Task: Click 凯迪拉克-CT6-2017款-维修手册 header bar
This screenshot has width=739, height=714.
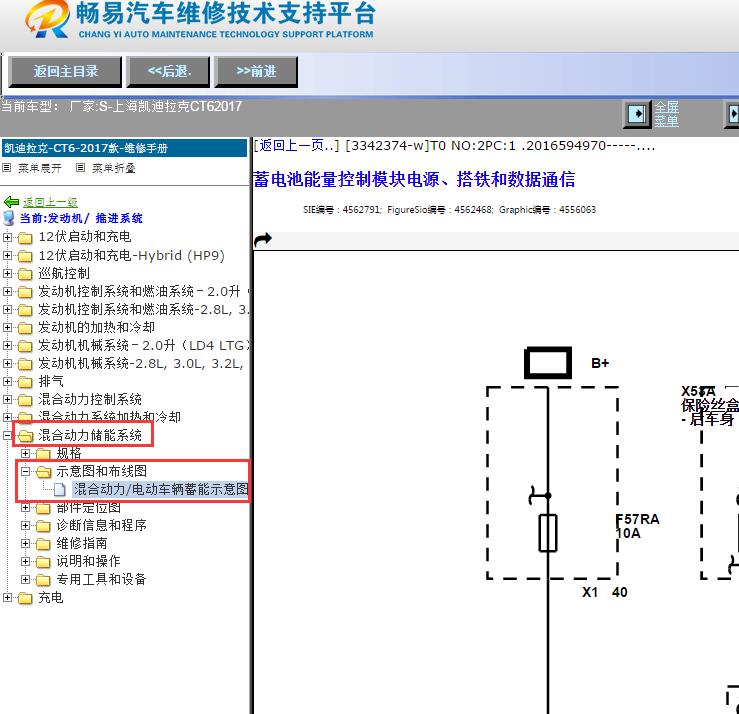Action: click(124, 148)
